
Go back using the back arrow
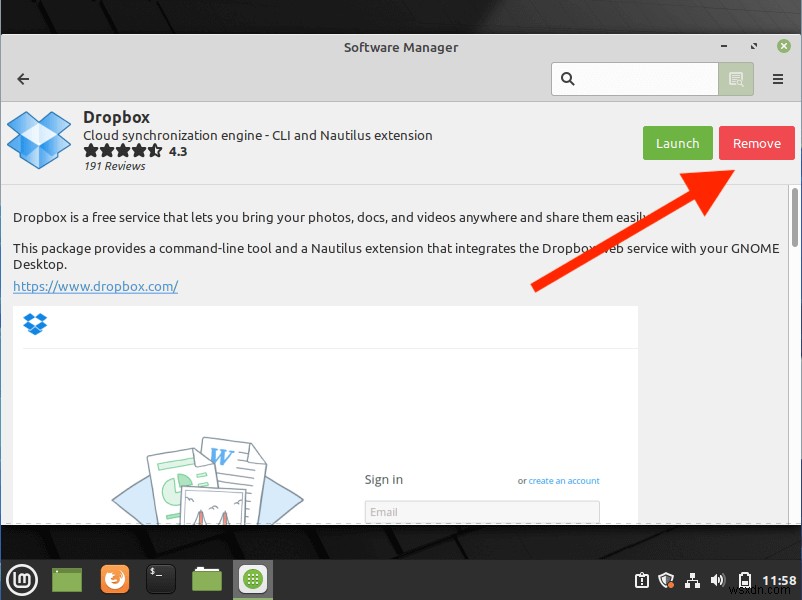click(22, 78)
